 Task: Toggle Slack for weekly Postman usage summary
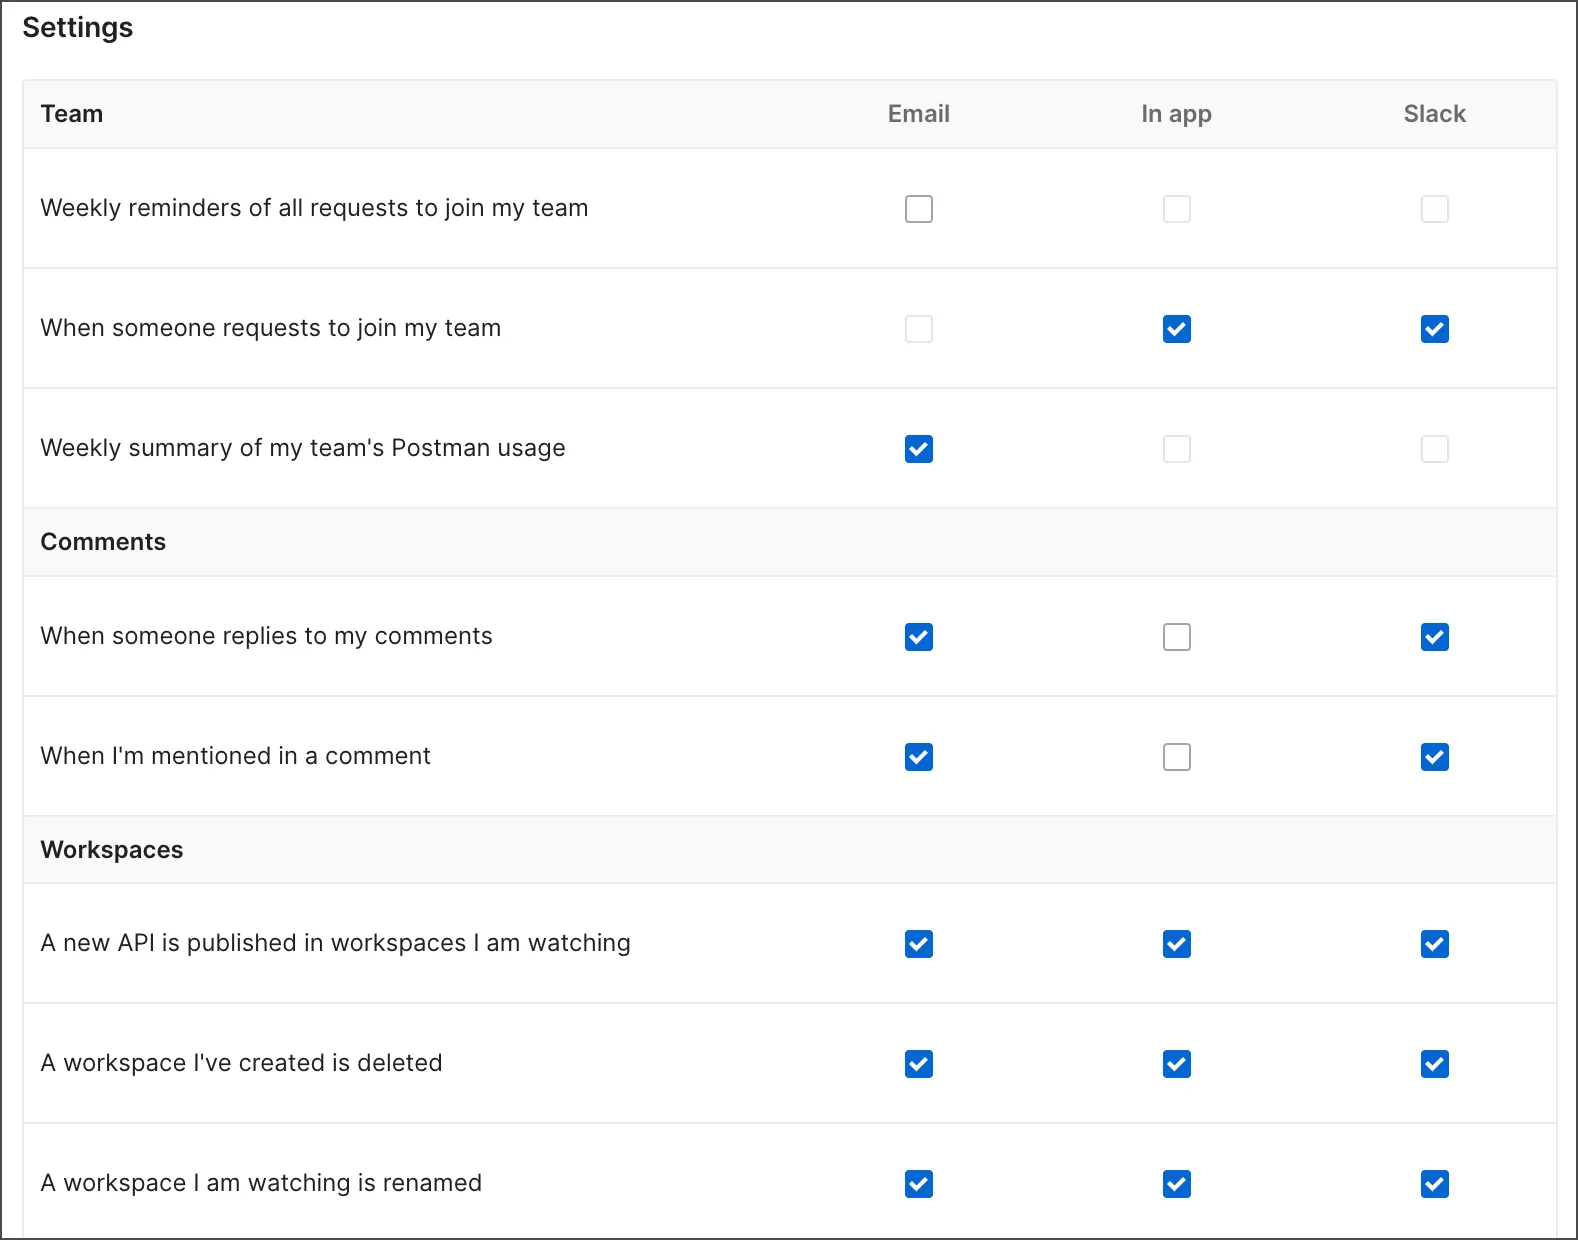coord(1434,449)
